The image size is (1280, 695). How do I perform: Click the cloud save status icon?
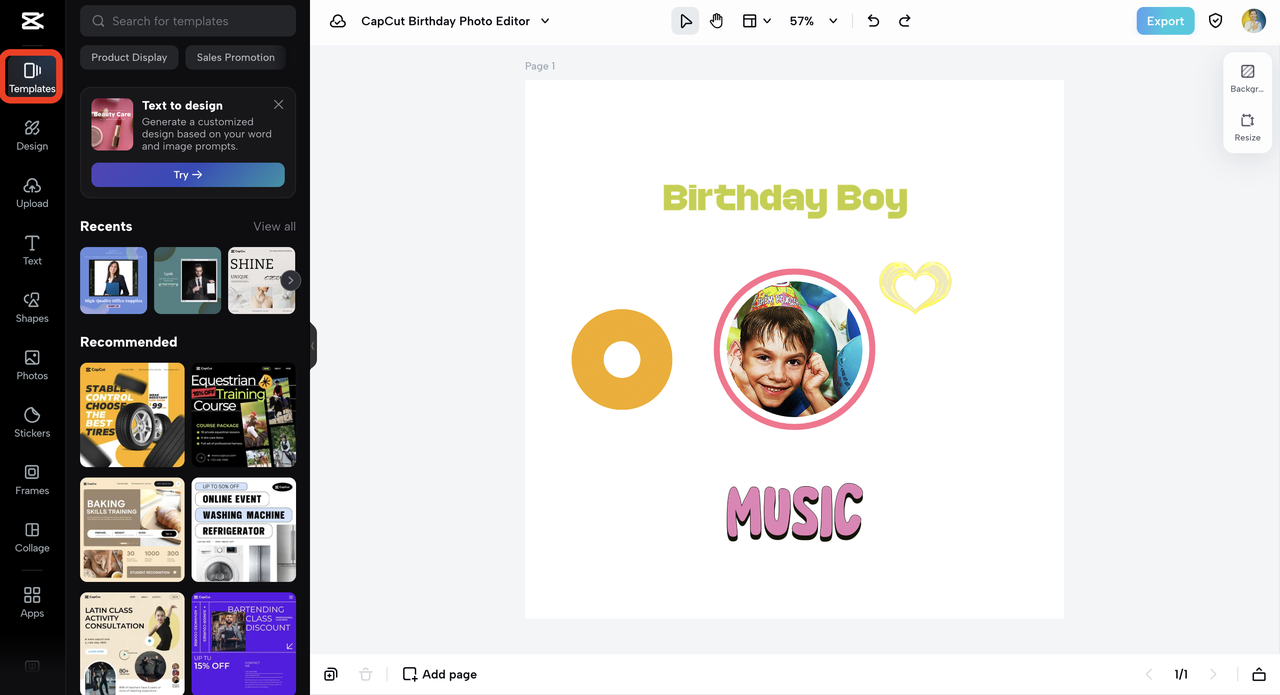pos(338,21)
